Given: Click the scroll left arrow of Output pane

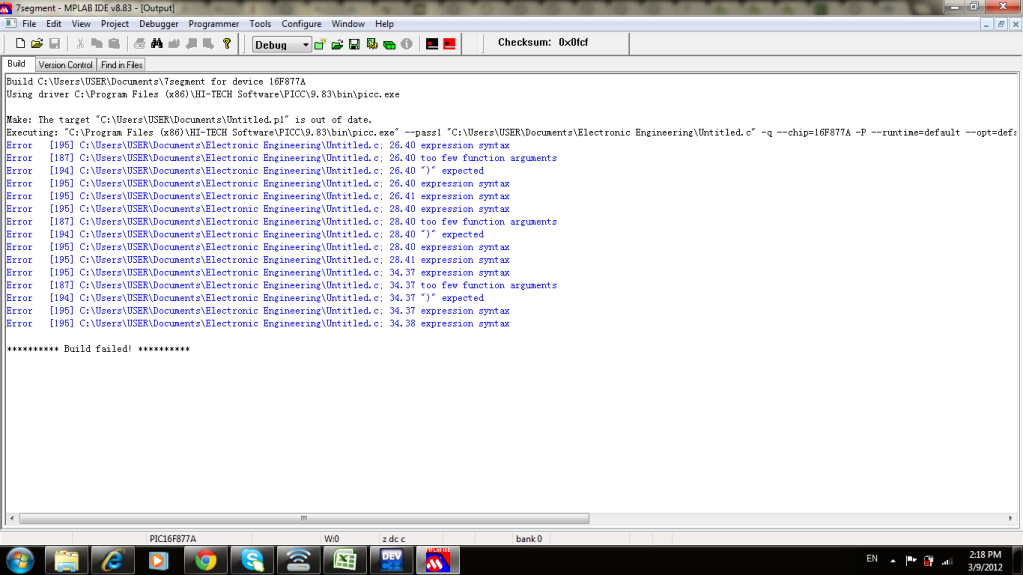Looking at the screenshot, I should click(x=12, y=518).
